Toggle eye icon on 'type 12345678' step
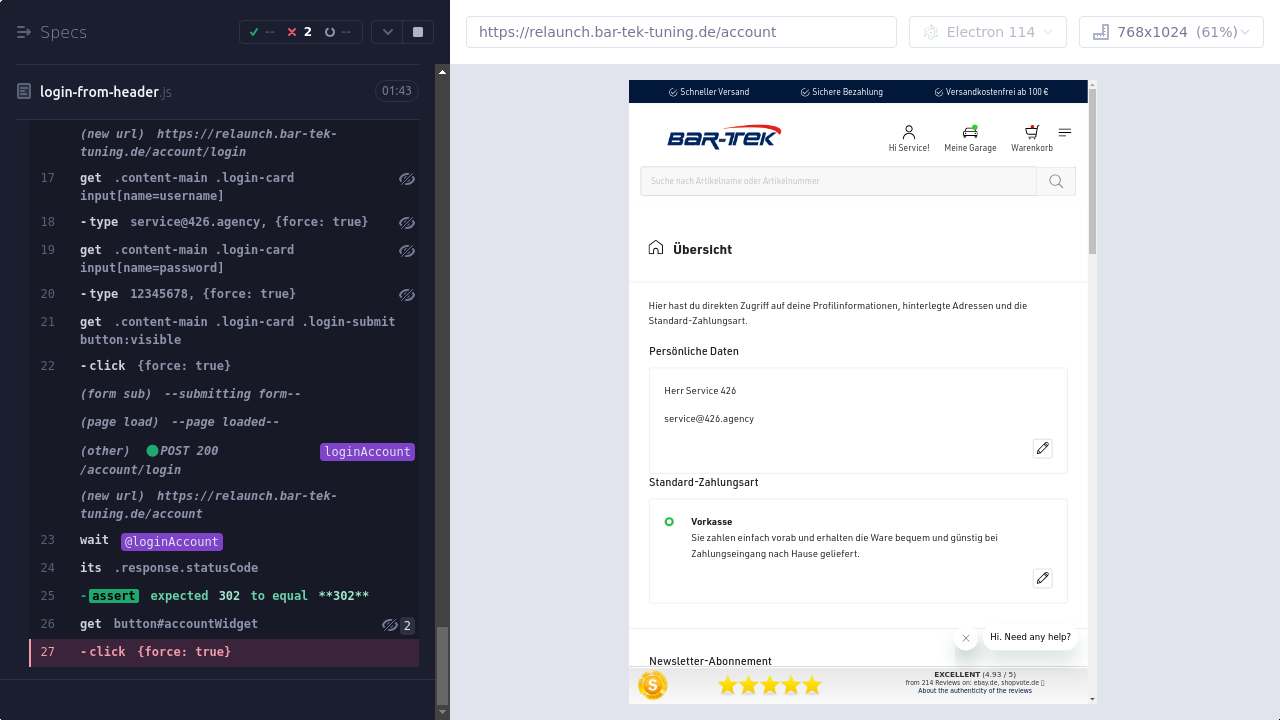 tap(406, 295)
